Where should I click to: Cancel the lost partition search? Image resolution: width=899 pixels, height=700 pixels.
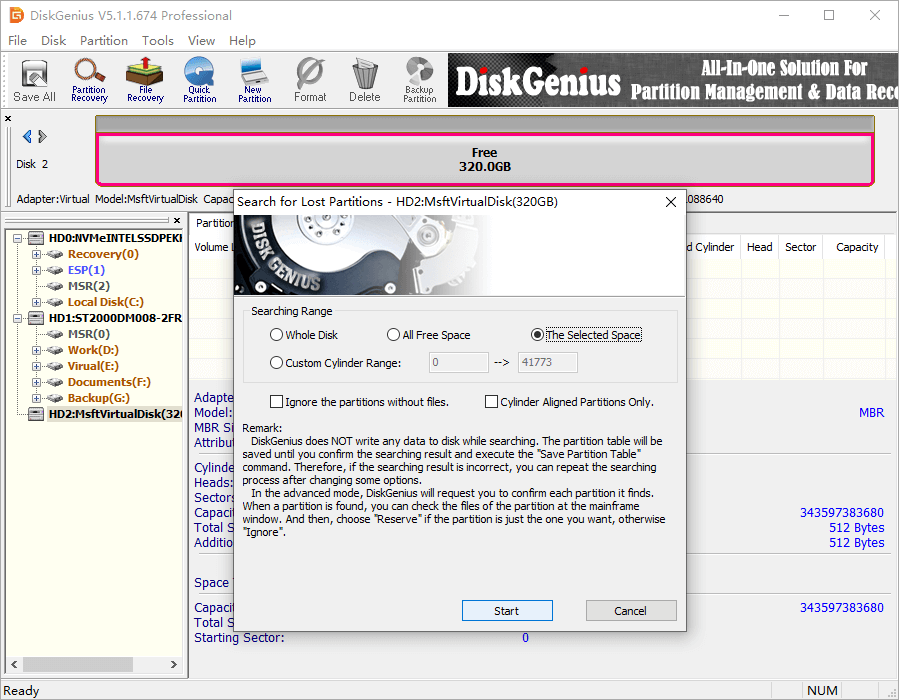(630, 610)
